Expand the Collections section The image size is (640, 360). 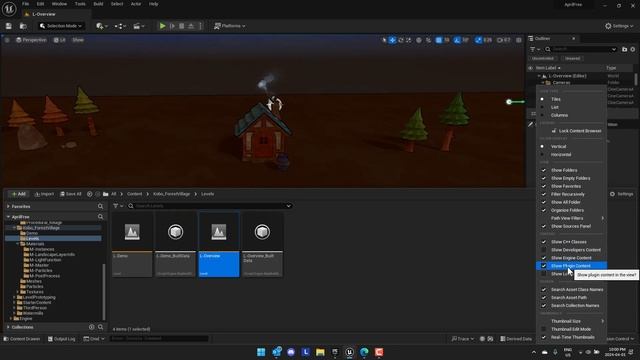[x=8, y=327]
